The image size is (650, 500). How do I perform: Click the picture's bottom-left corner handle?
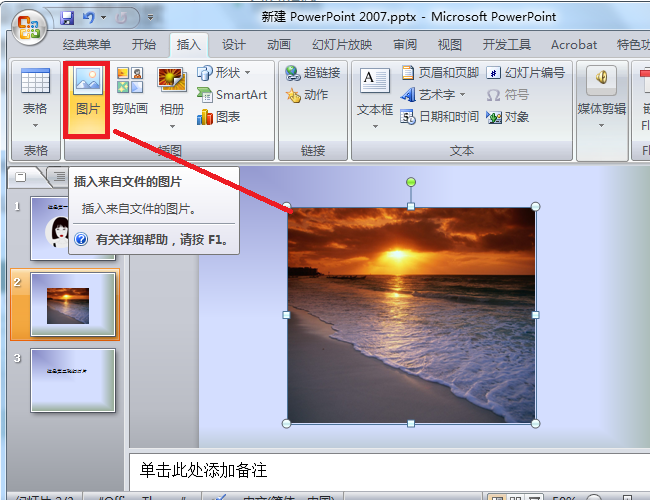tap(286, 424)
